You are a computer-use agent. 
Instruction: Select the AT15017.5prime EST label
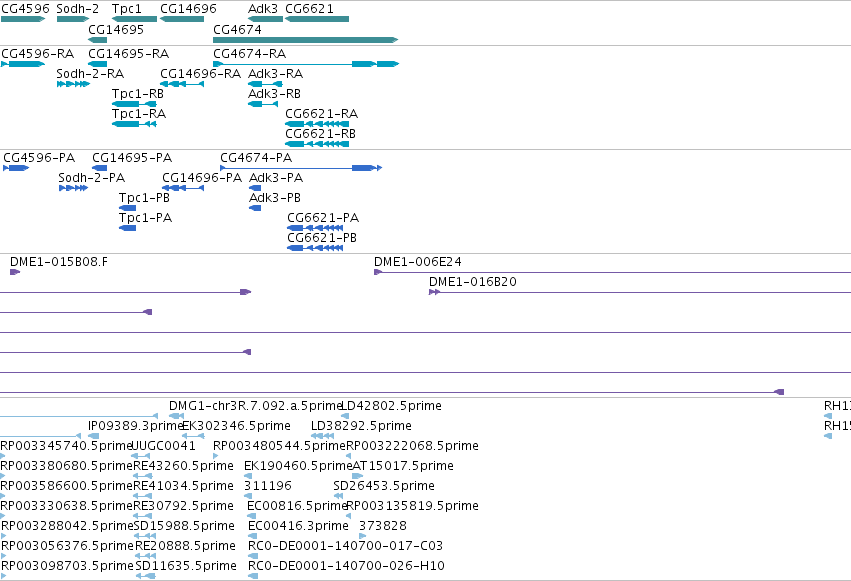(403, 466)
